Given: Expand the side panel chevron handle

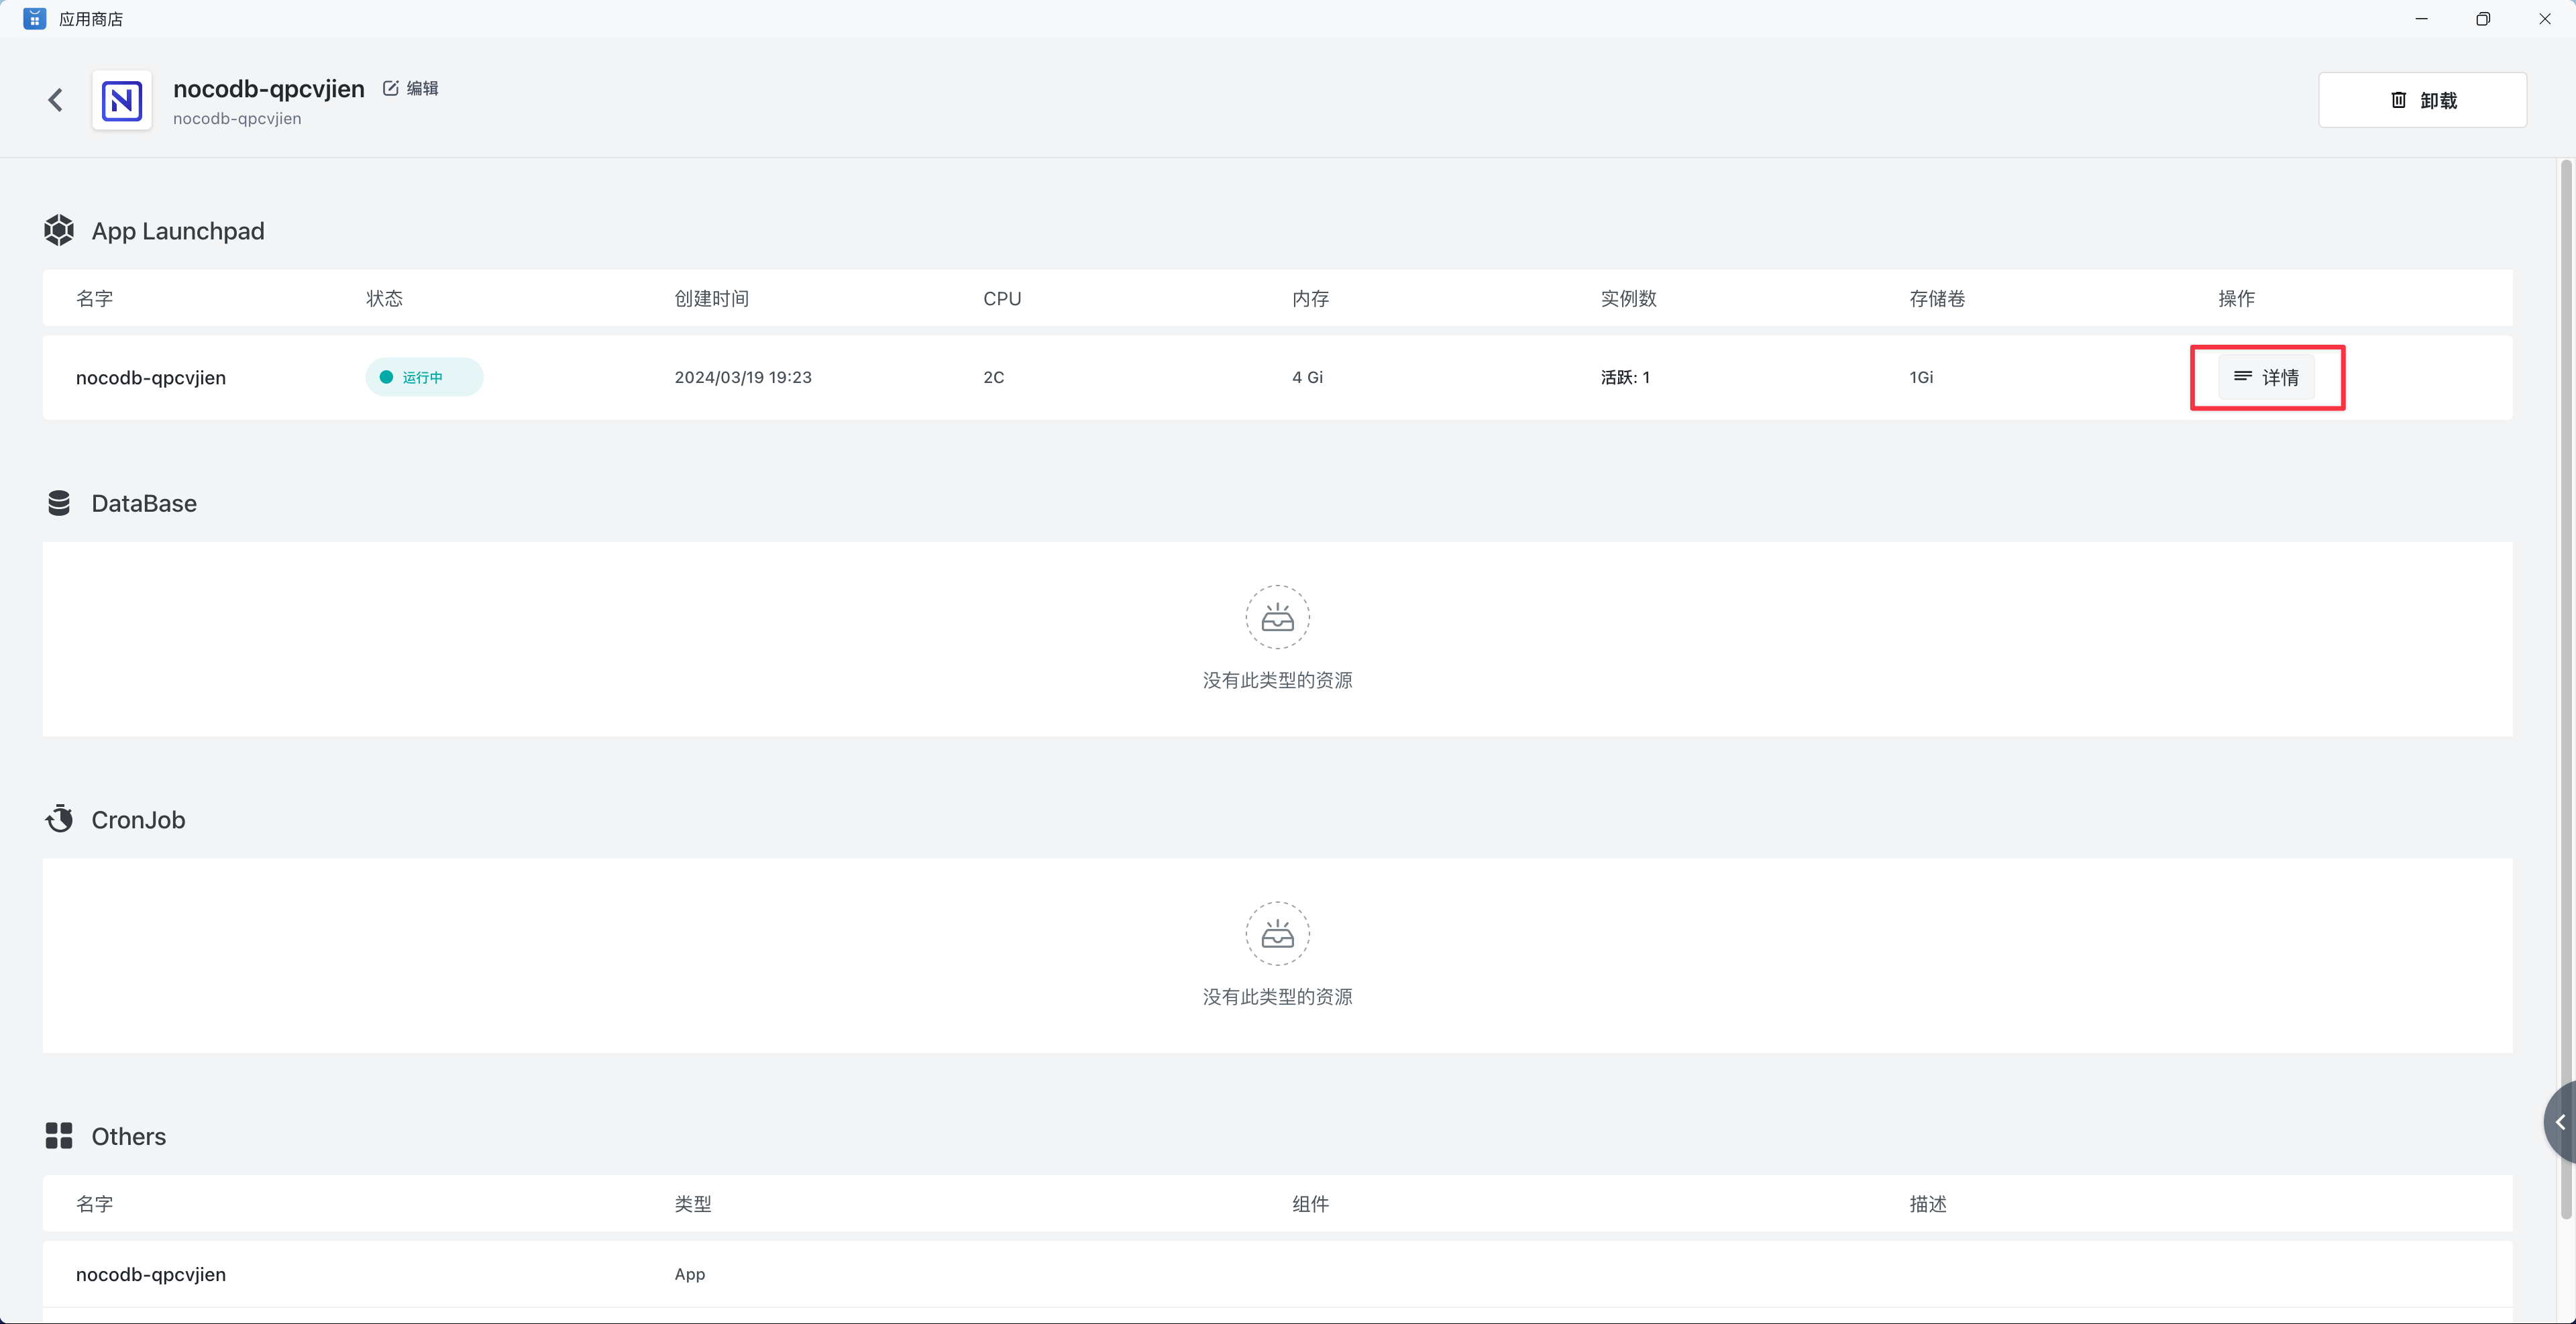Looking at the screenshot, I should [2560, 1122].
